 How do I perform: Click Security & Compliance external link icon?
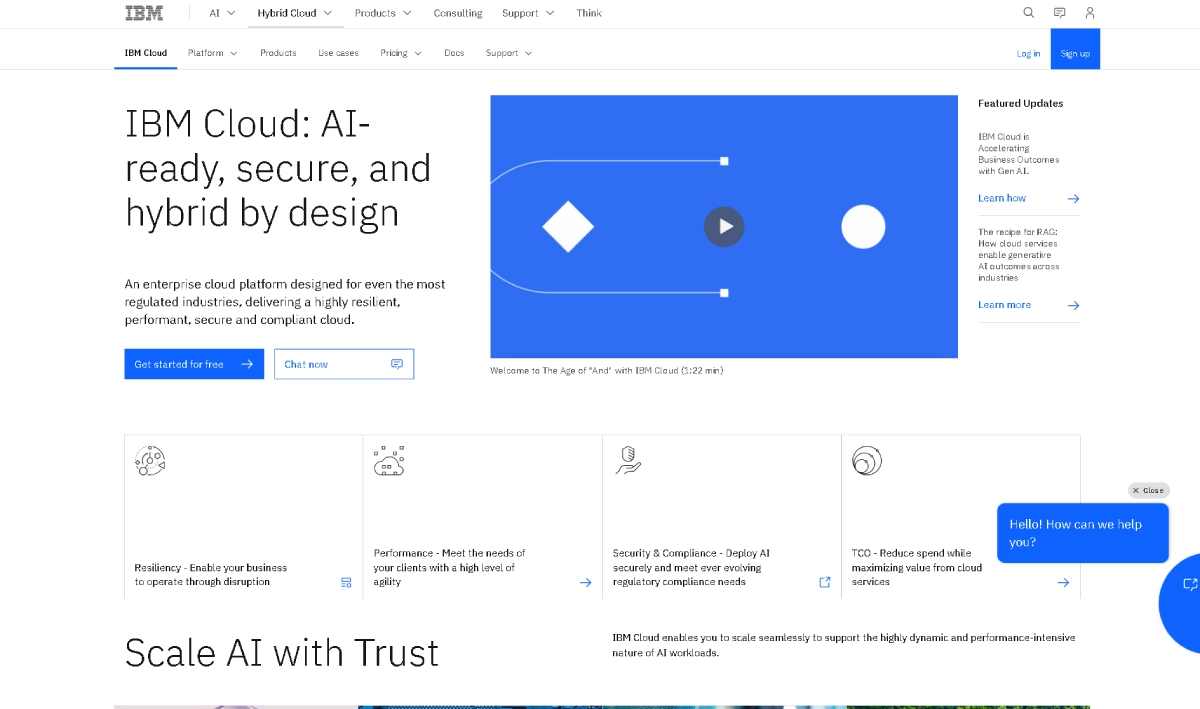(x=825, y=582)
